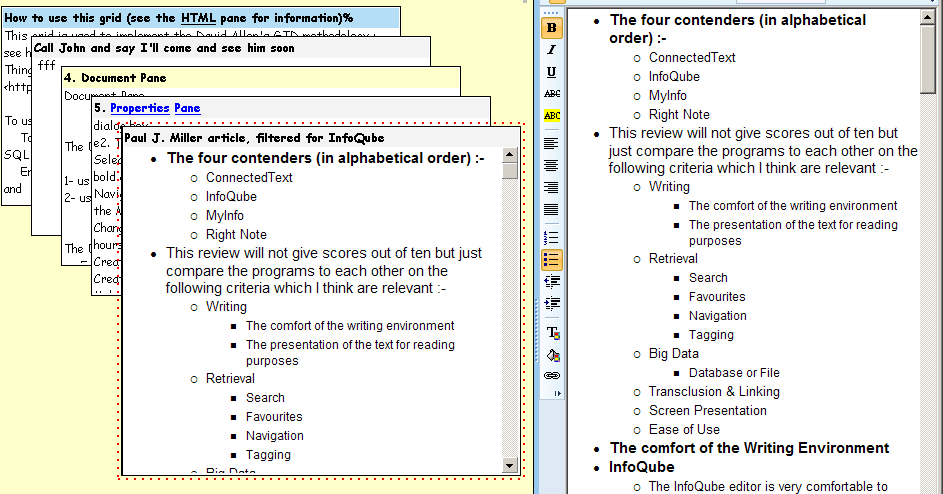Click 'MyInfo' in the HTML pane
Image resolution: width=943 pixels, height=494 pixels.
point(667,96)
